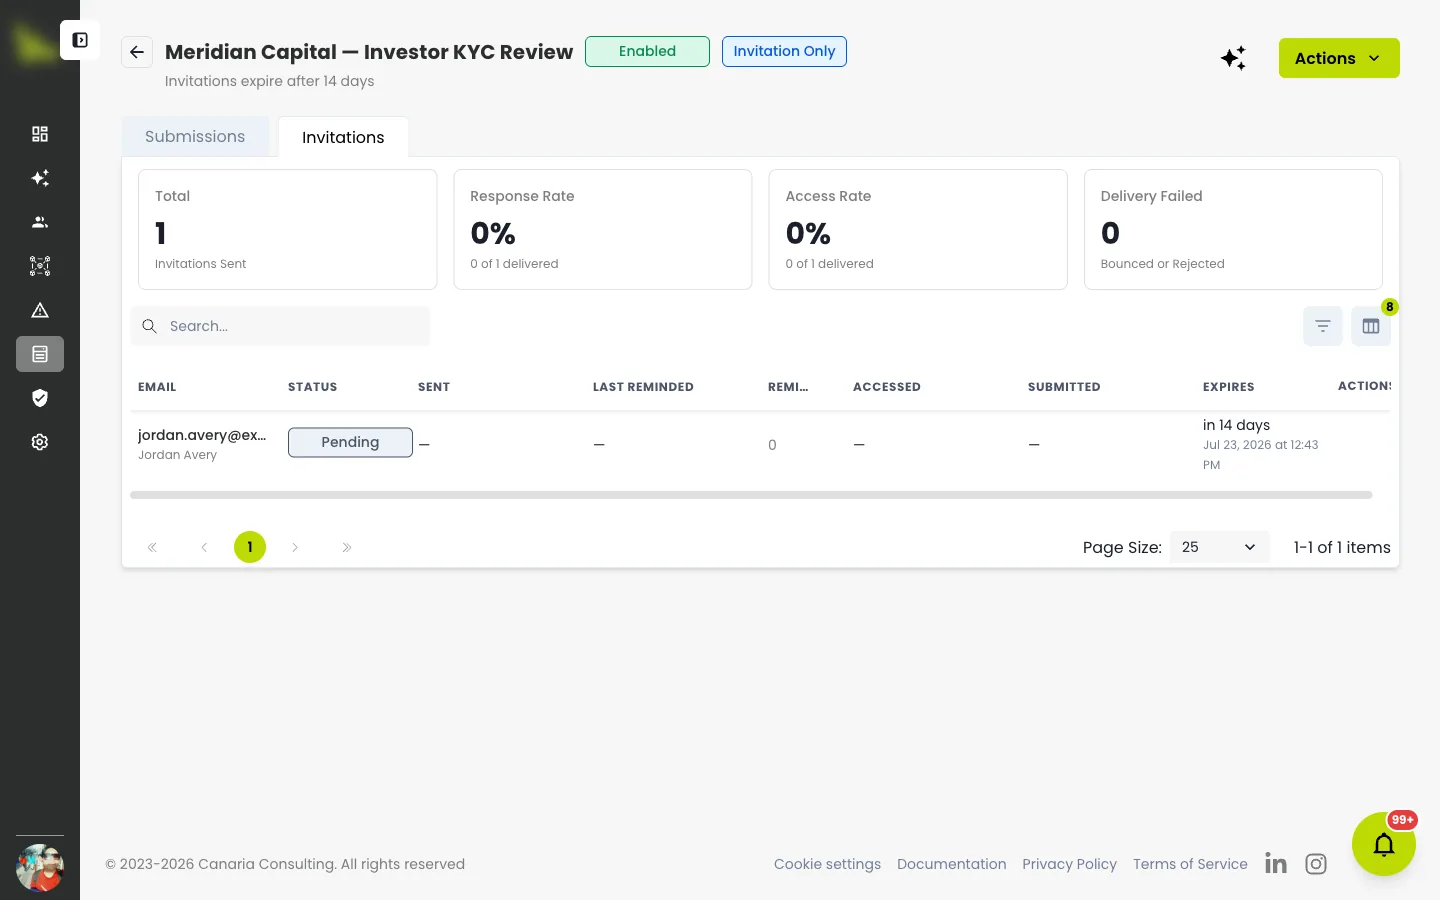
Task: Click the Enabled status badge
Action: (647, 51)
